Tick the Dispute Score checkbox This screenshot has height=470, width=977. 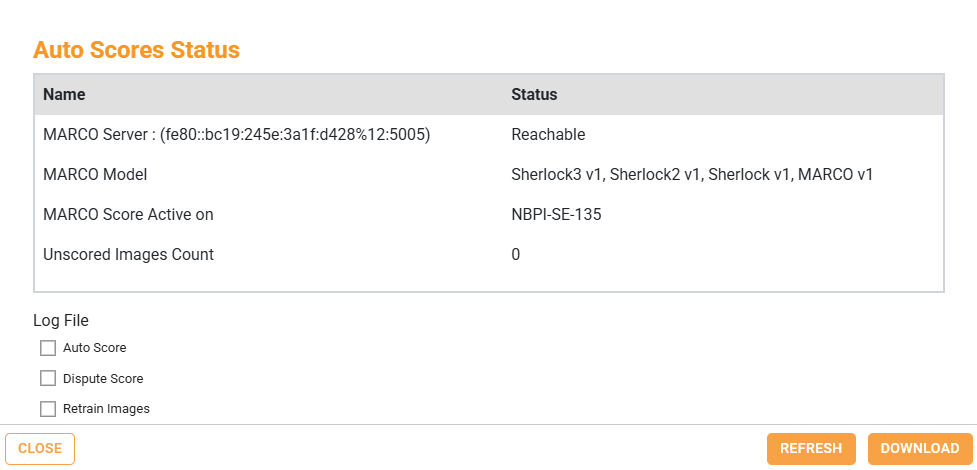pyautogui.click(x=48, y=378)
